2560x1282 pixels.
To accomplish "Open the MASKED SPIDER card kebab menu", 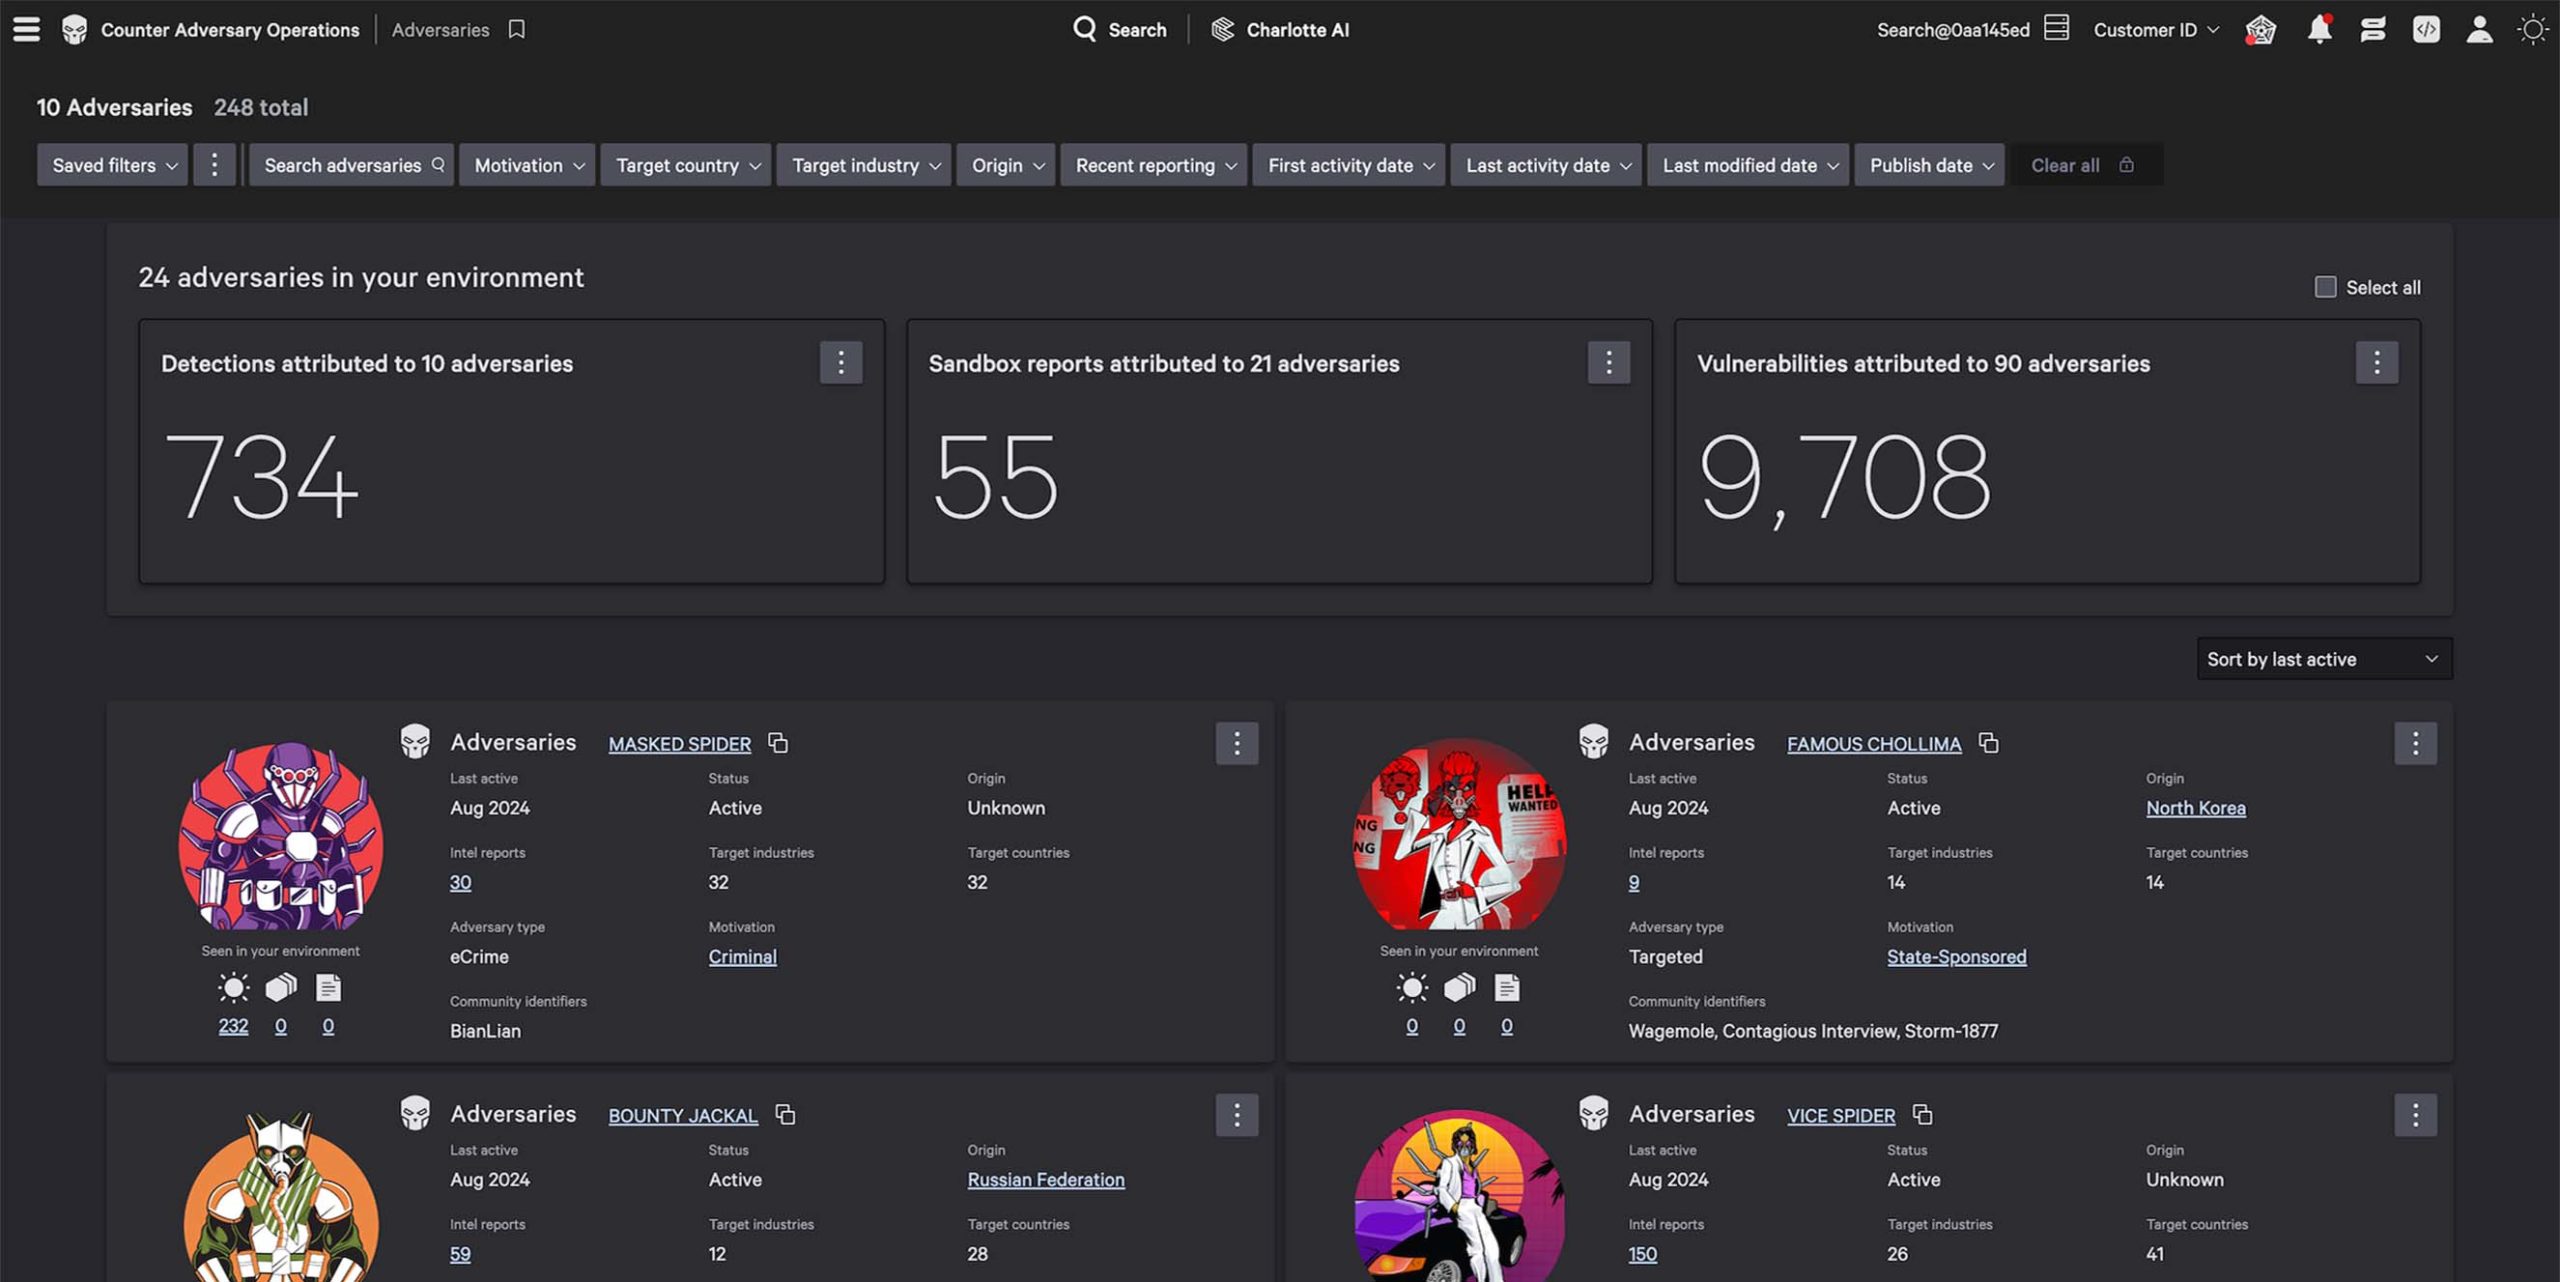I will tap(1237, 743).
